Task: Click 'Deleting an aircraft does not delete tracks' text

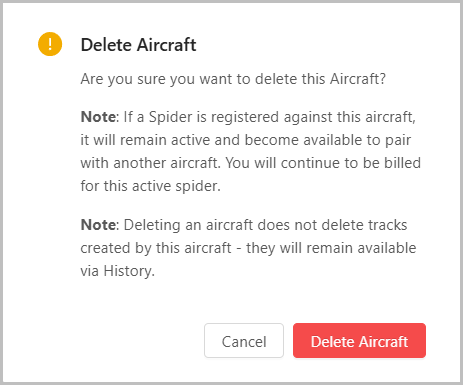Action: click(265, 225)
